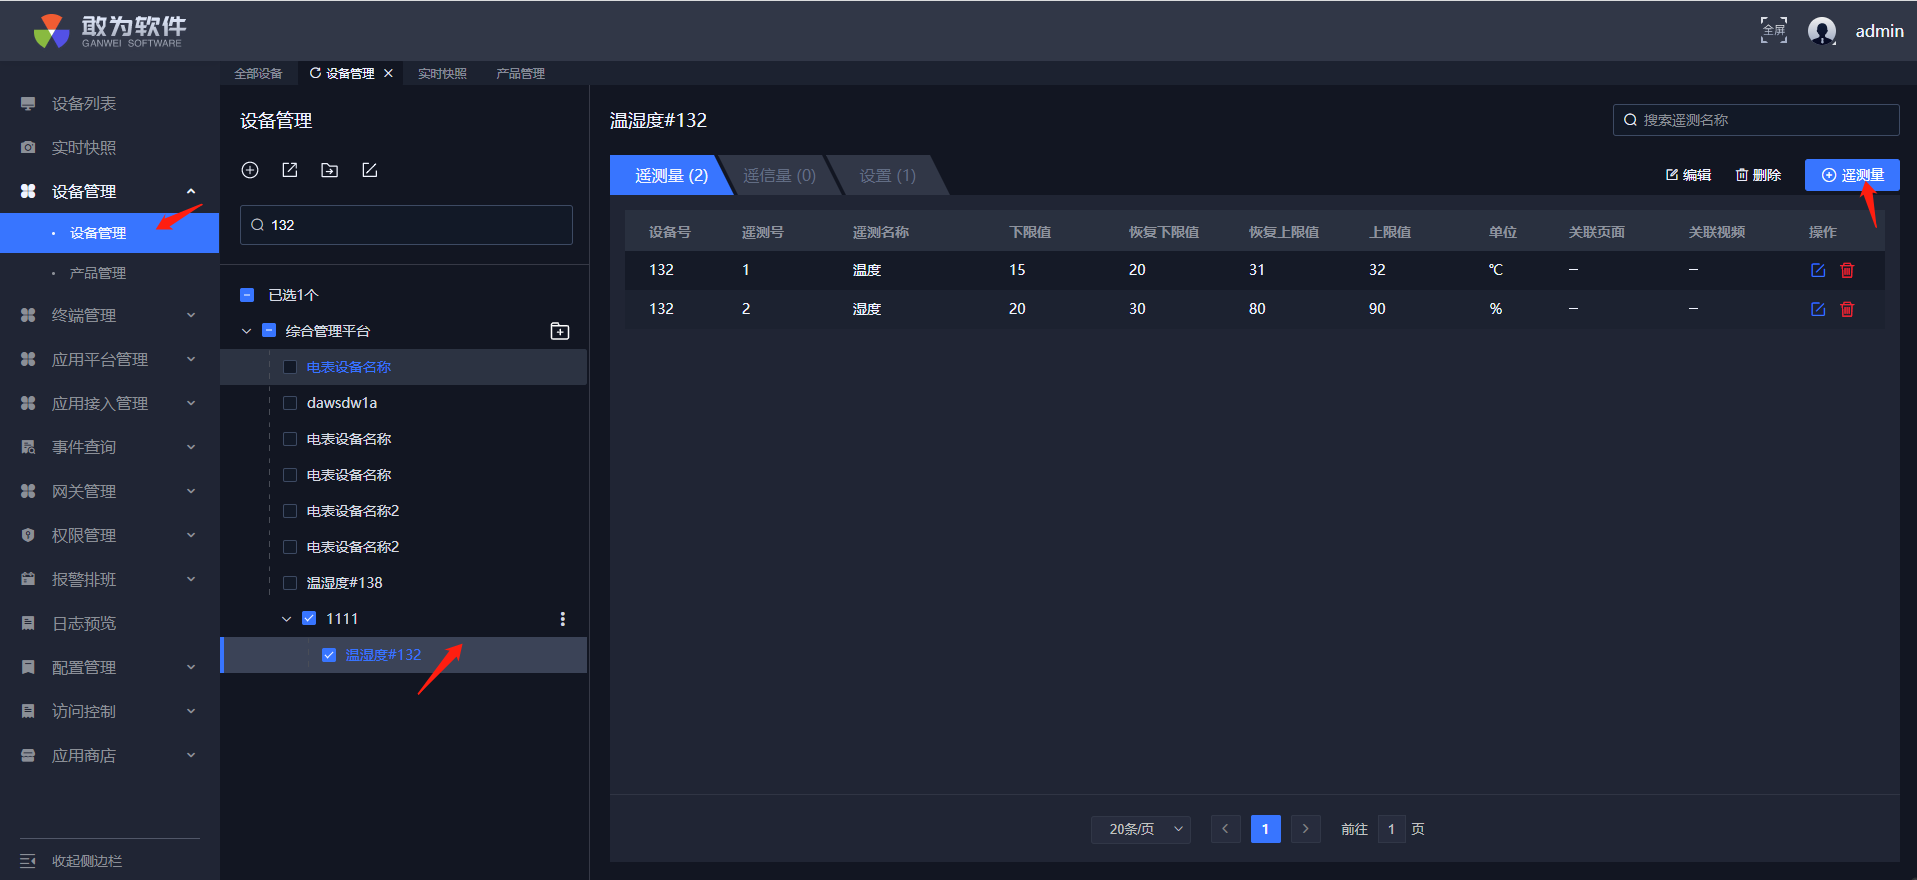Click the fullscreen 全屏 icon
1917x880 pixels.
[x=1773, y=30]
